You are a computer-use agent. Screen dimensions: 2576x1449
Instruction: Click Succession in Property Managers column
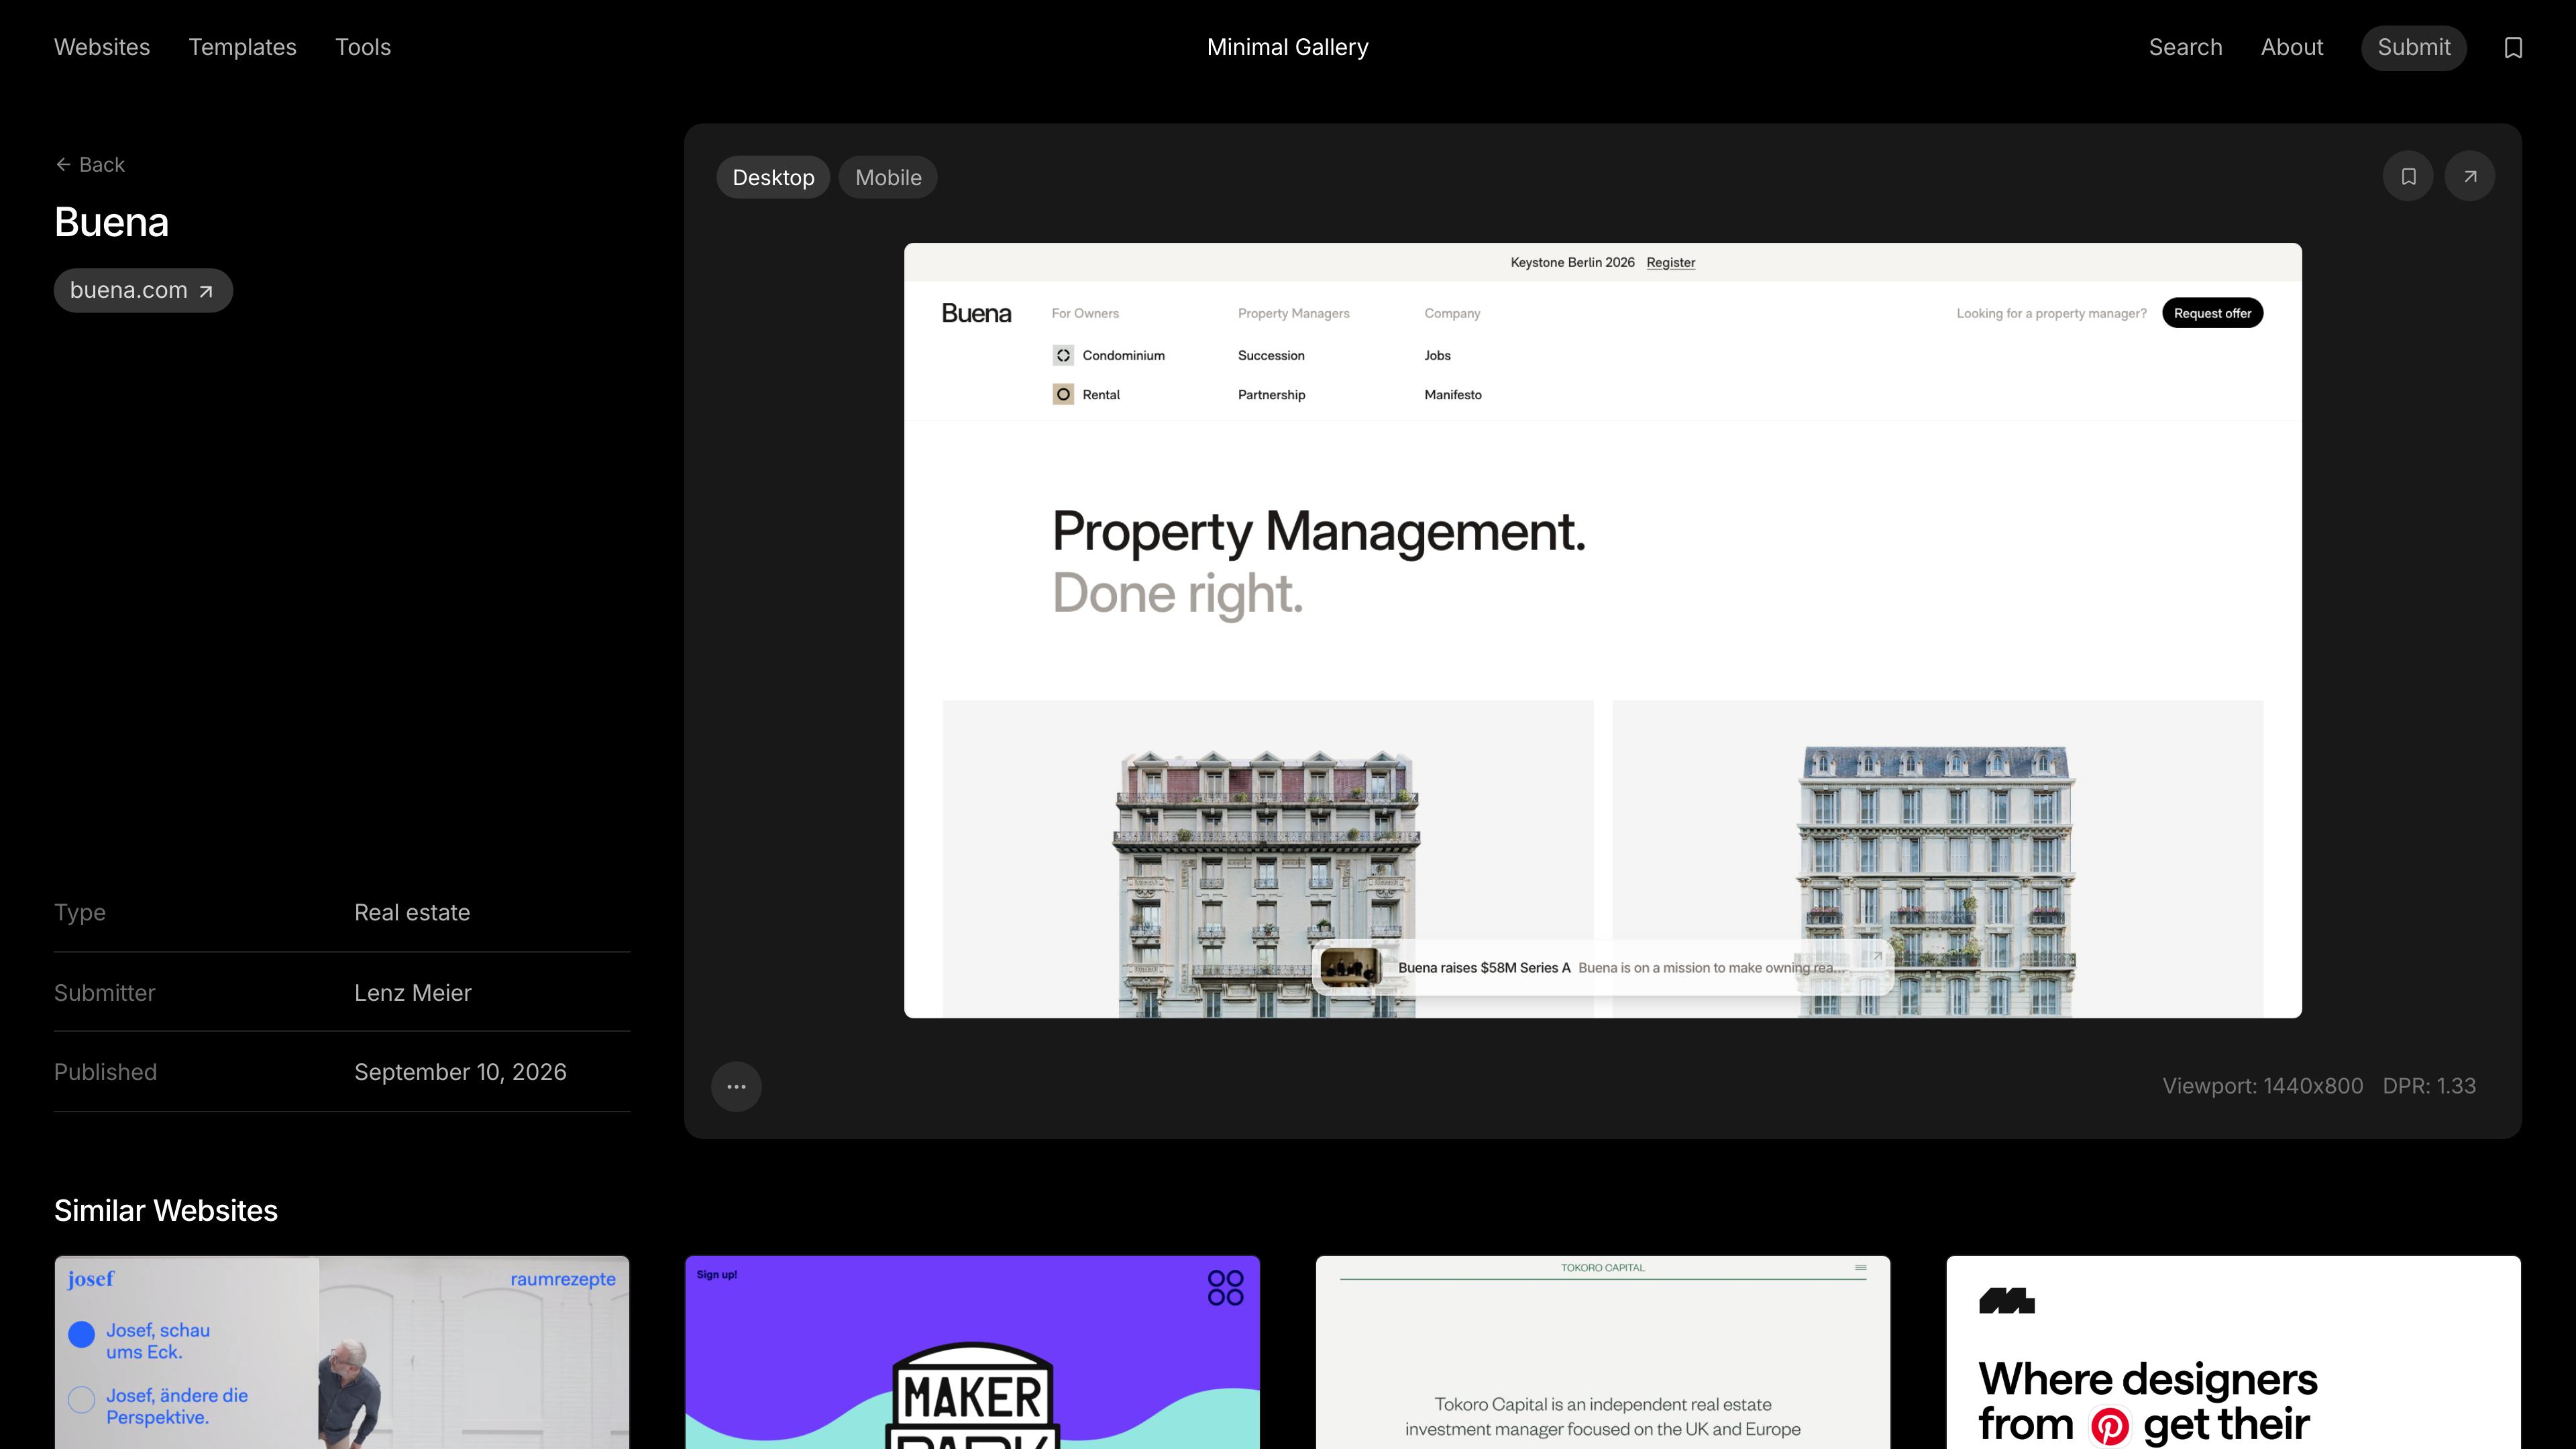(x=1271, y=355)
